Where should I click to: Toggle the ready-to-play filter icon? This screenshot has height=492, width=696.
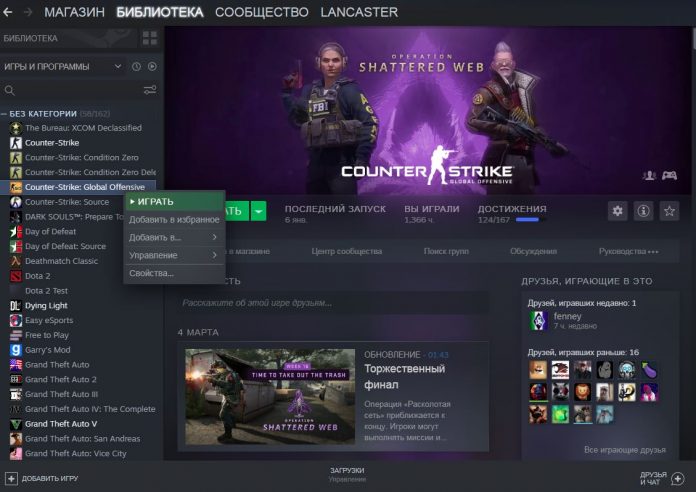coord(152,67)
